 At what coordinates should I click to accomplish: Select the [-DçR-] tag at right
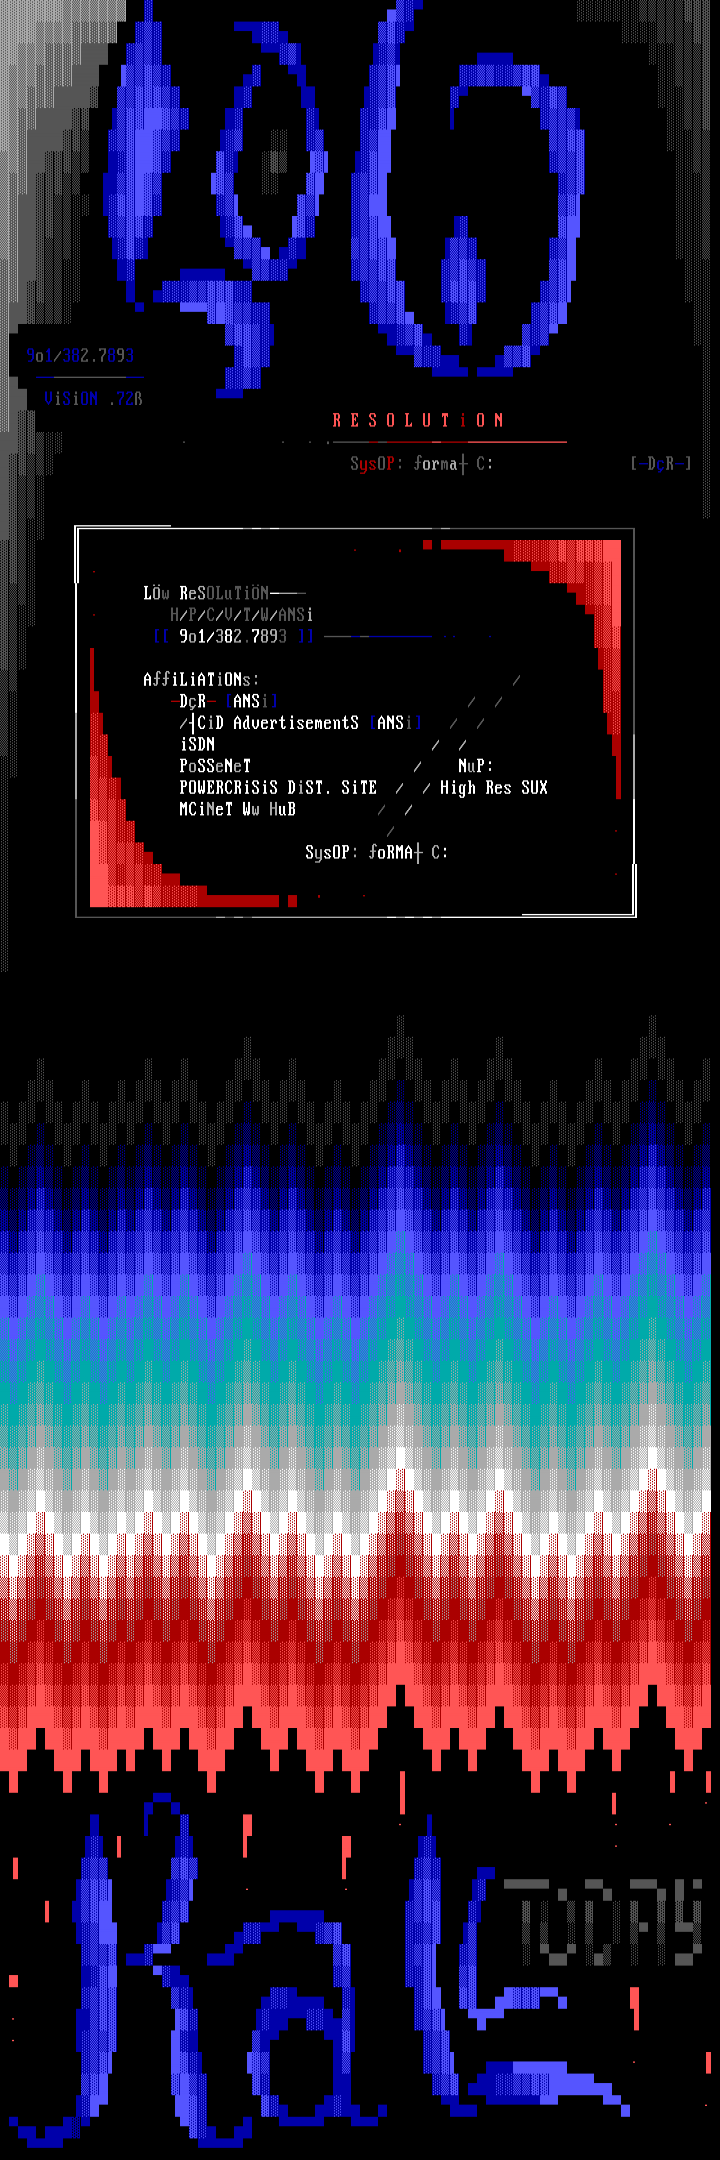(x=660, y=463)
